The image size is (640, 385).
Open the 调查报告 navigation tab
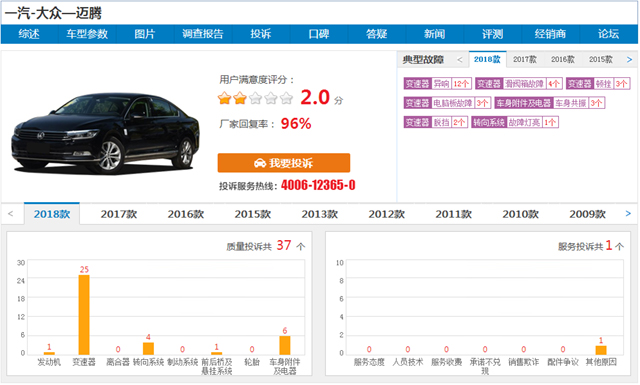pos(203,34)
